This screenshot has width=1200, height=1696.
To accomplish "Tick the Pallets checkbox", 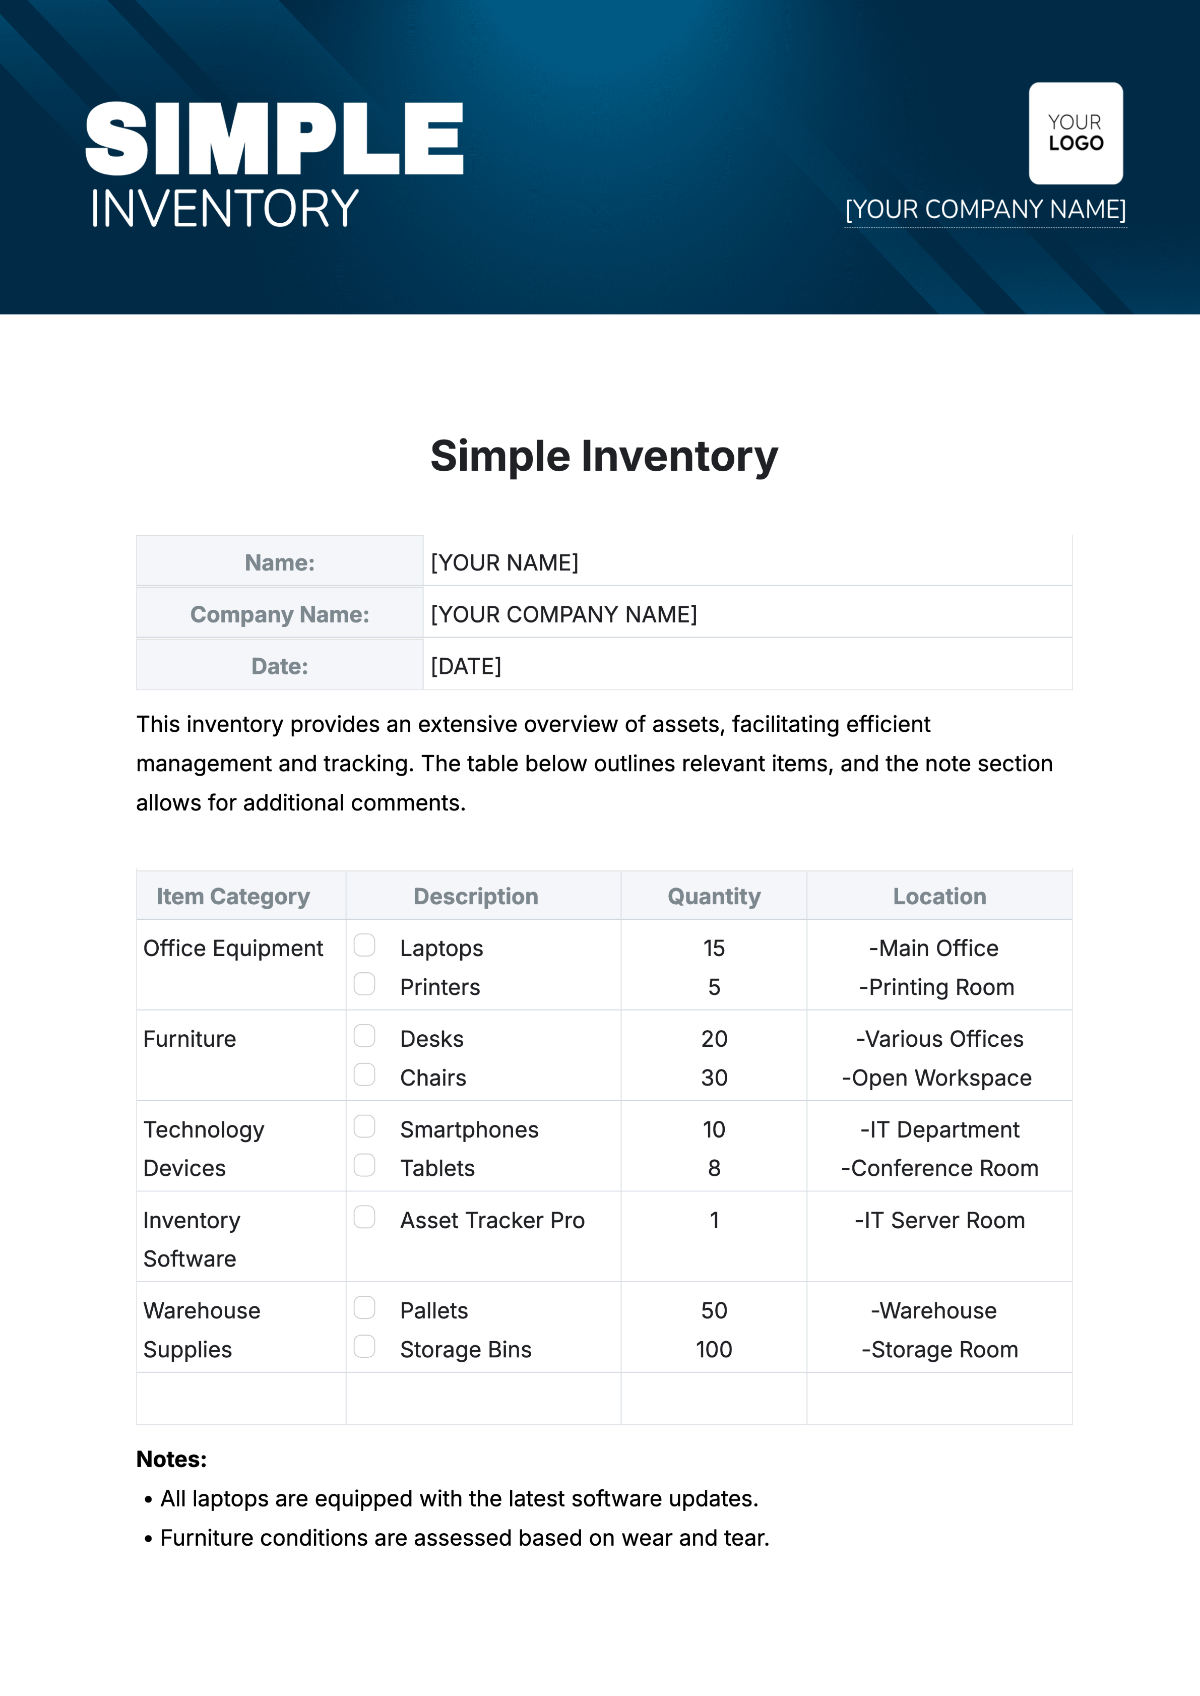I will point(365,1308).
